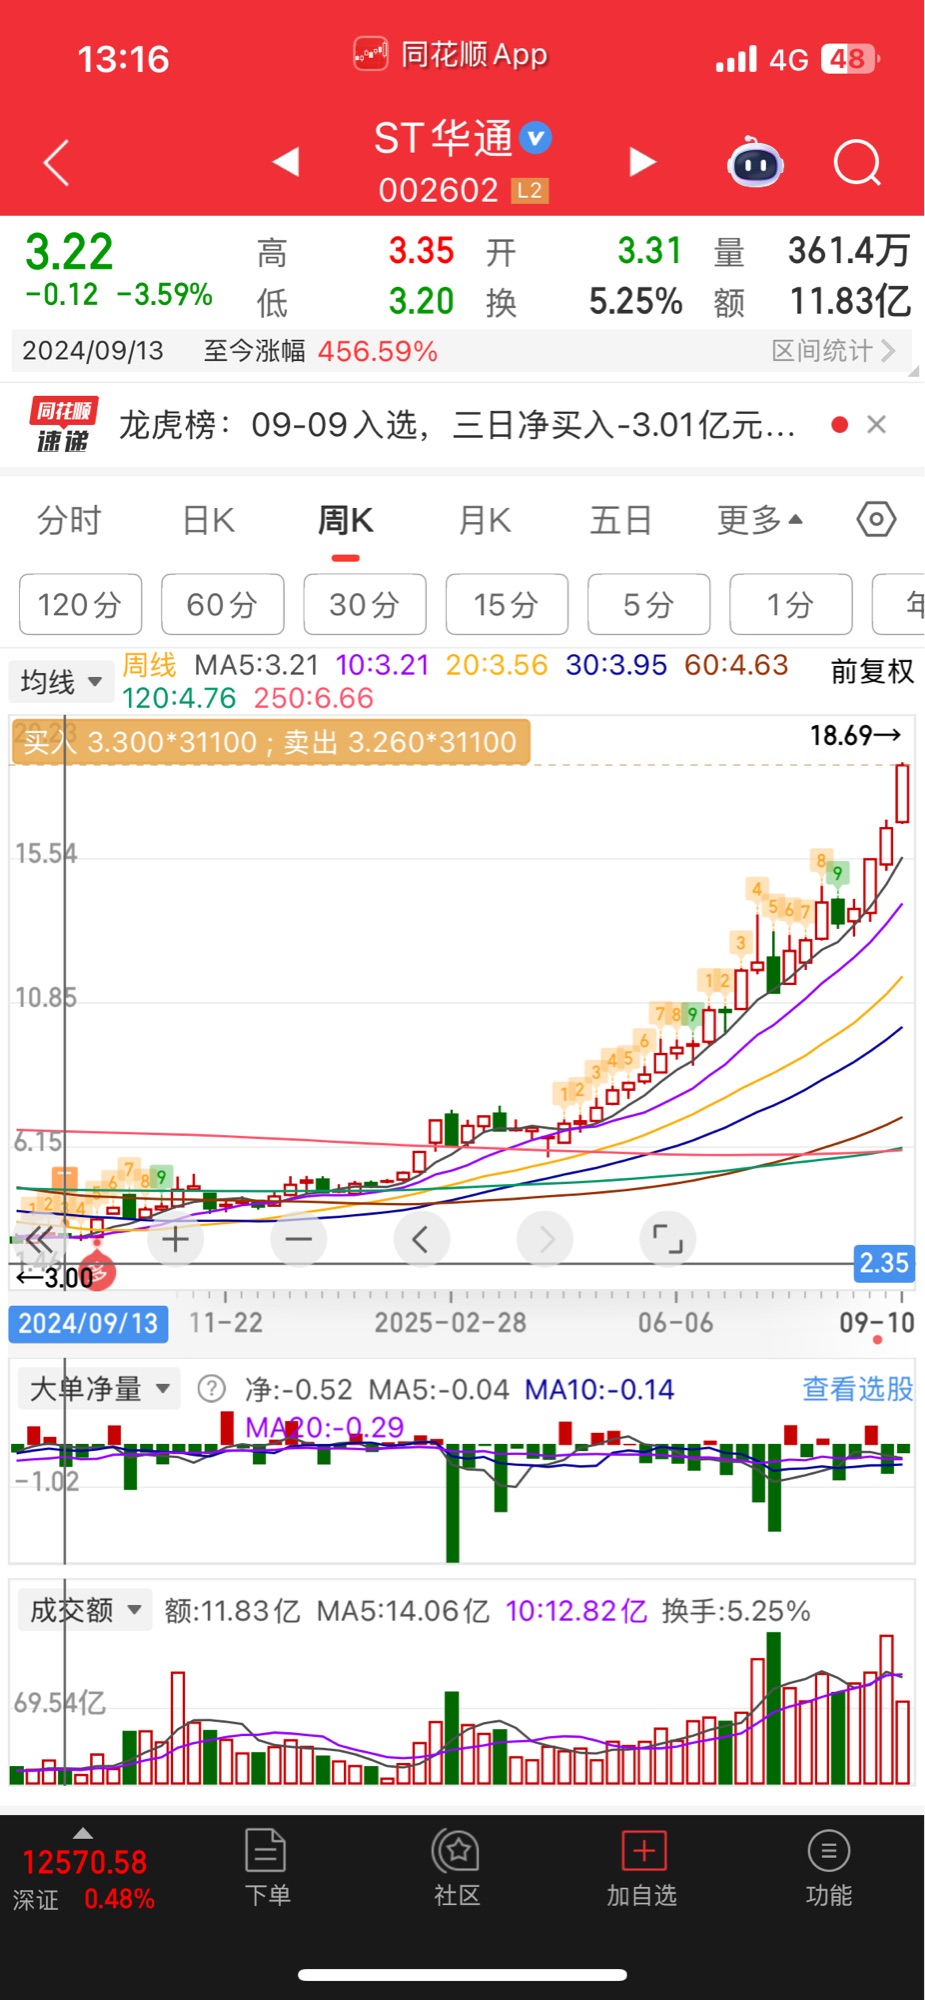Expand the 深证 index bar
This screenshot has height=2000, width=925.
(x=84, y=1833)
